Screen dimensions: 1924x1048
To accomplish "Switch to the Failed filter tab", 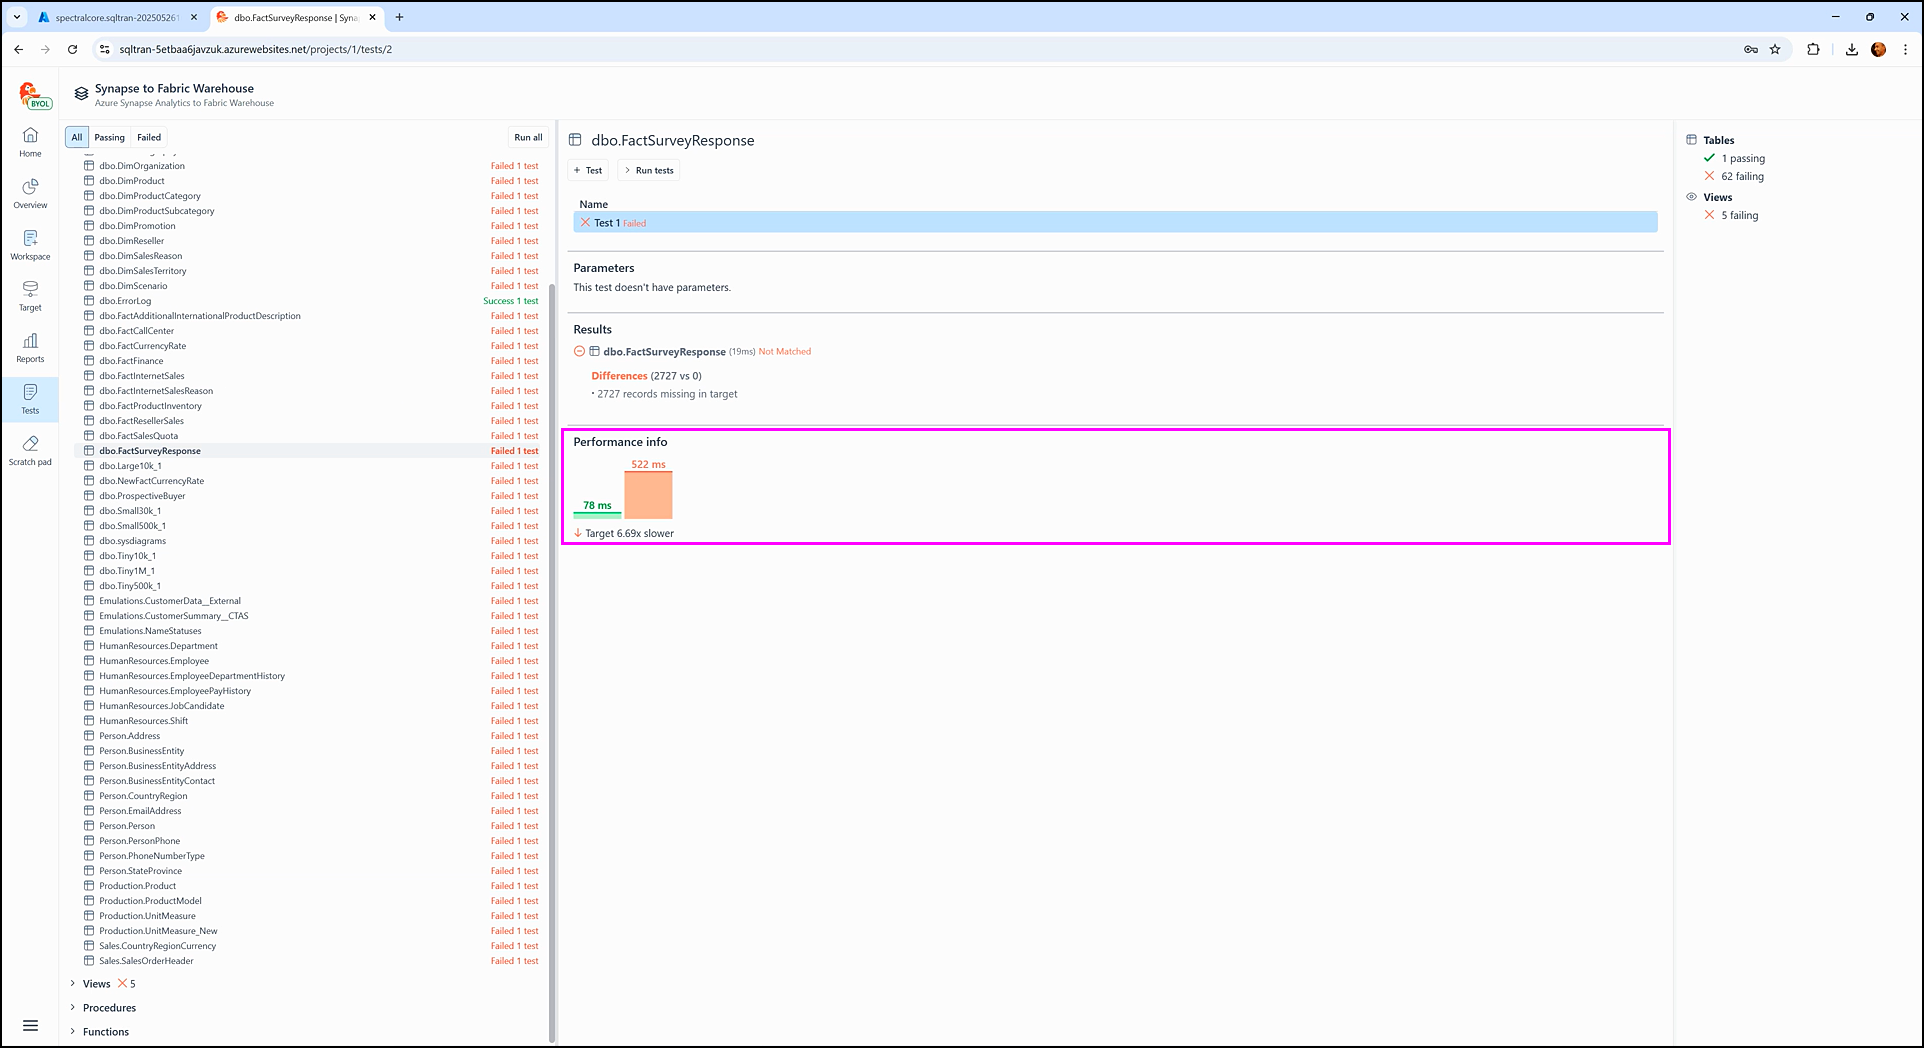I will pos(149,137).
